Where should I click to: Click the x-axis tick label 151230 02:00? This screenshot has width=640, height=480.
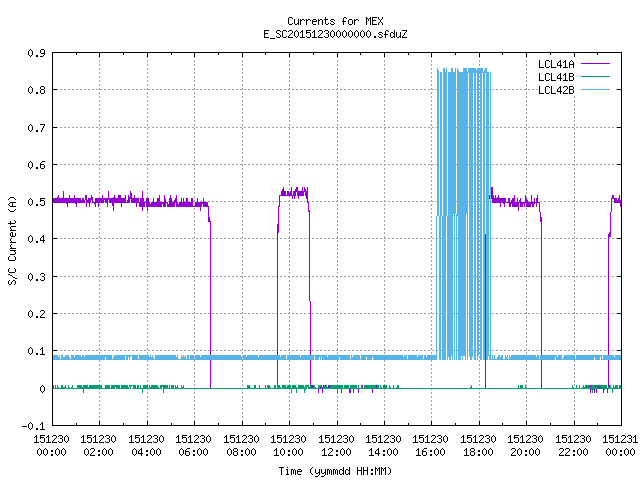pyautogui.click(x=98, y=446)
